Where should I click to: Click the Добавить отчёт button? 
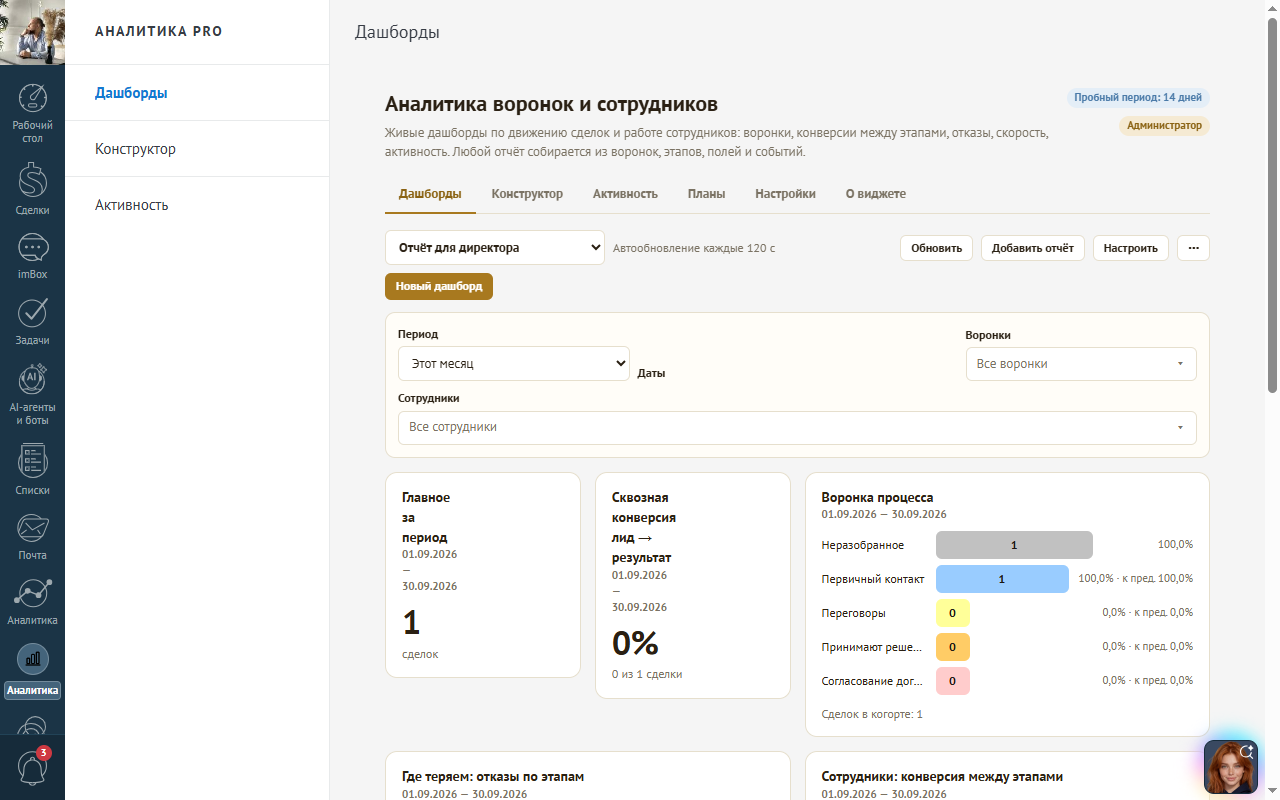tap(1033, 248)
